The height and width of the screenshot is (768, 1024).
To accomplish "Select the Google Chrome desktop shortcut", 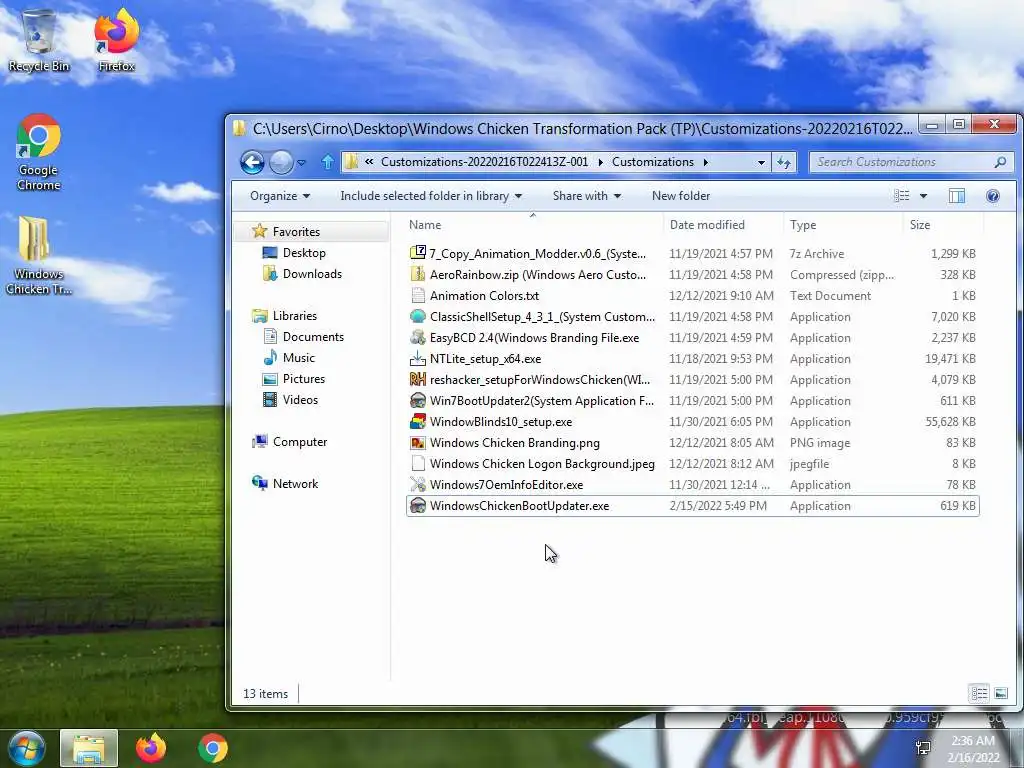I will (39, 153).
